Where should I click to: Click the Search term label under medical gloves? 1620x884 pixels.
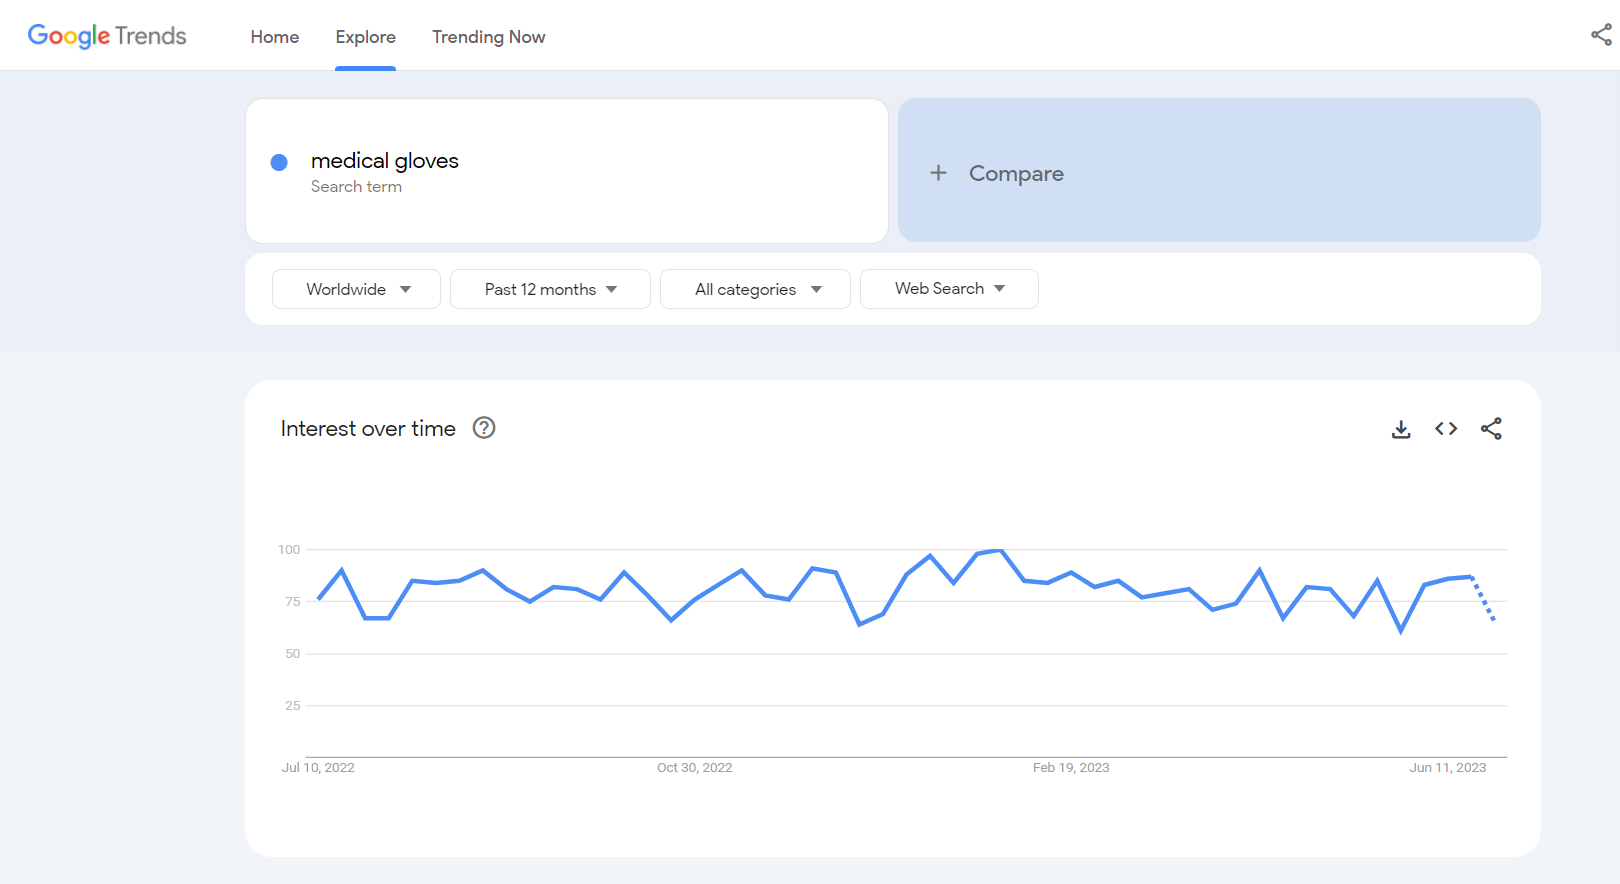coord(356,187)
